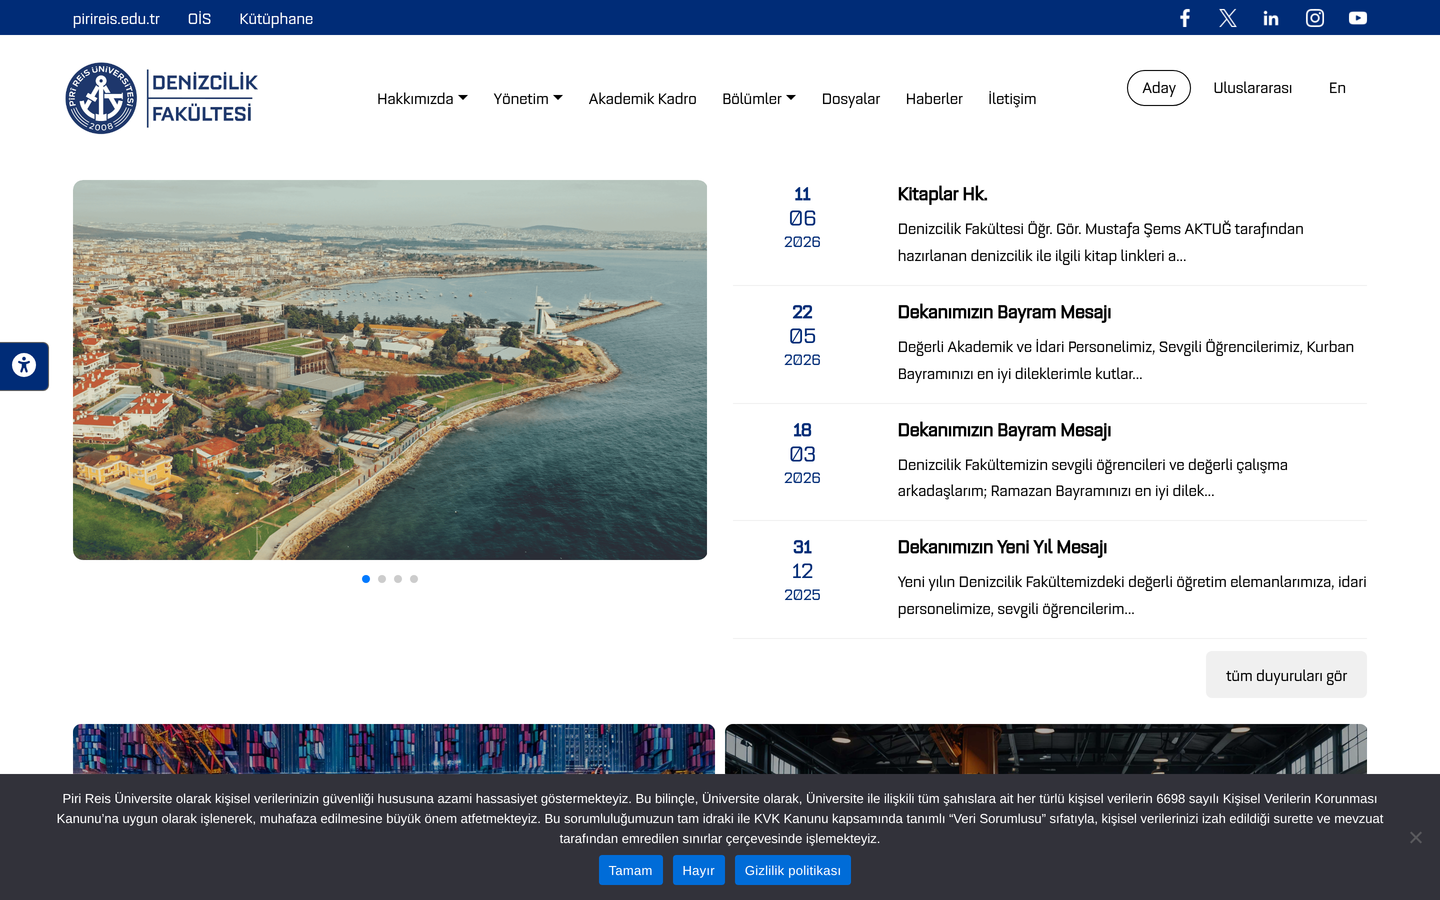Image resolution: width=1440 pixels, height=900 pixels.
Task: Click the aerial campus slider image
Action: click(390, 370)
